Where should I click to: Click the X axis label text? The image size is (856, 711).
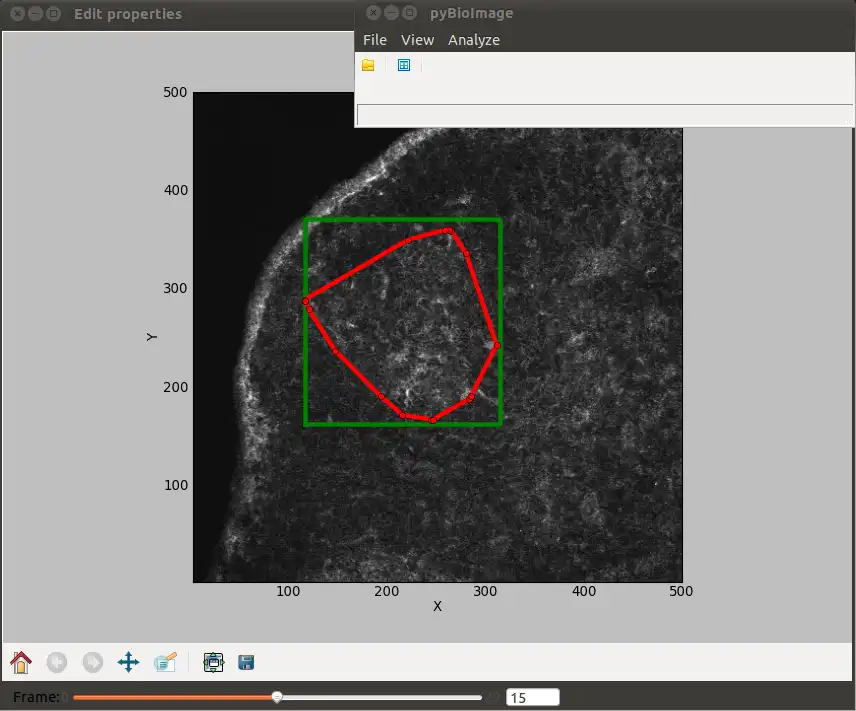(437, 606)
